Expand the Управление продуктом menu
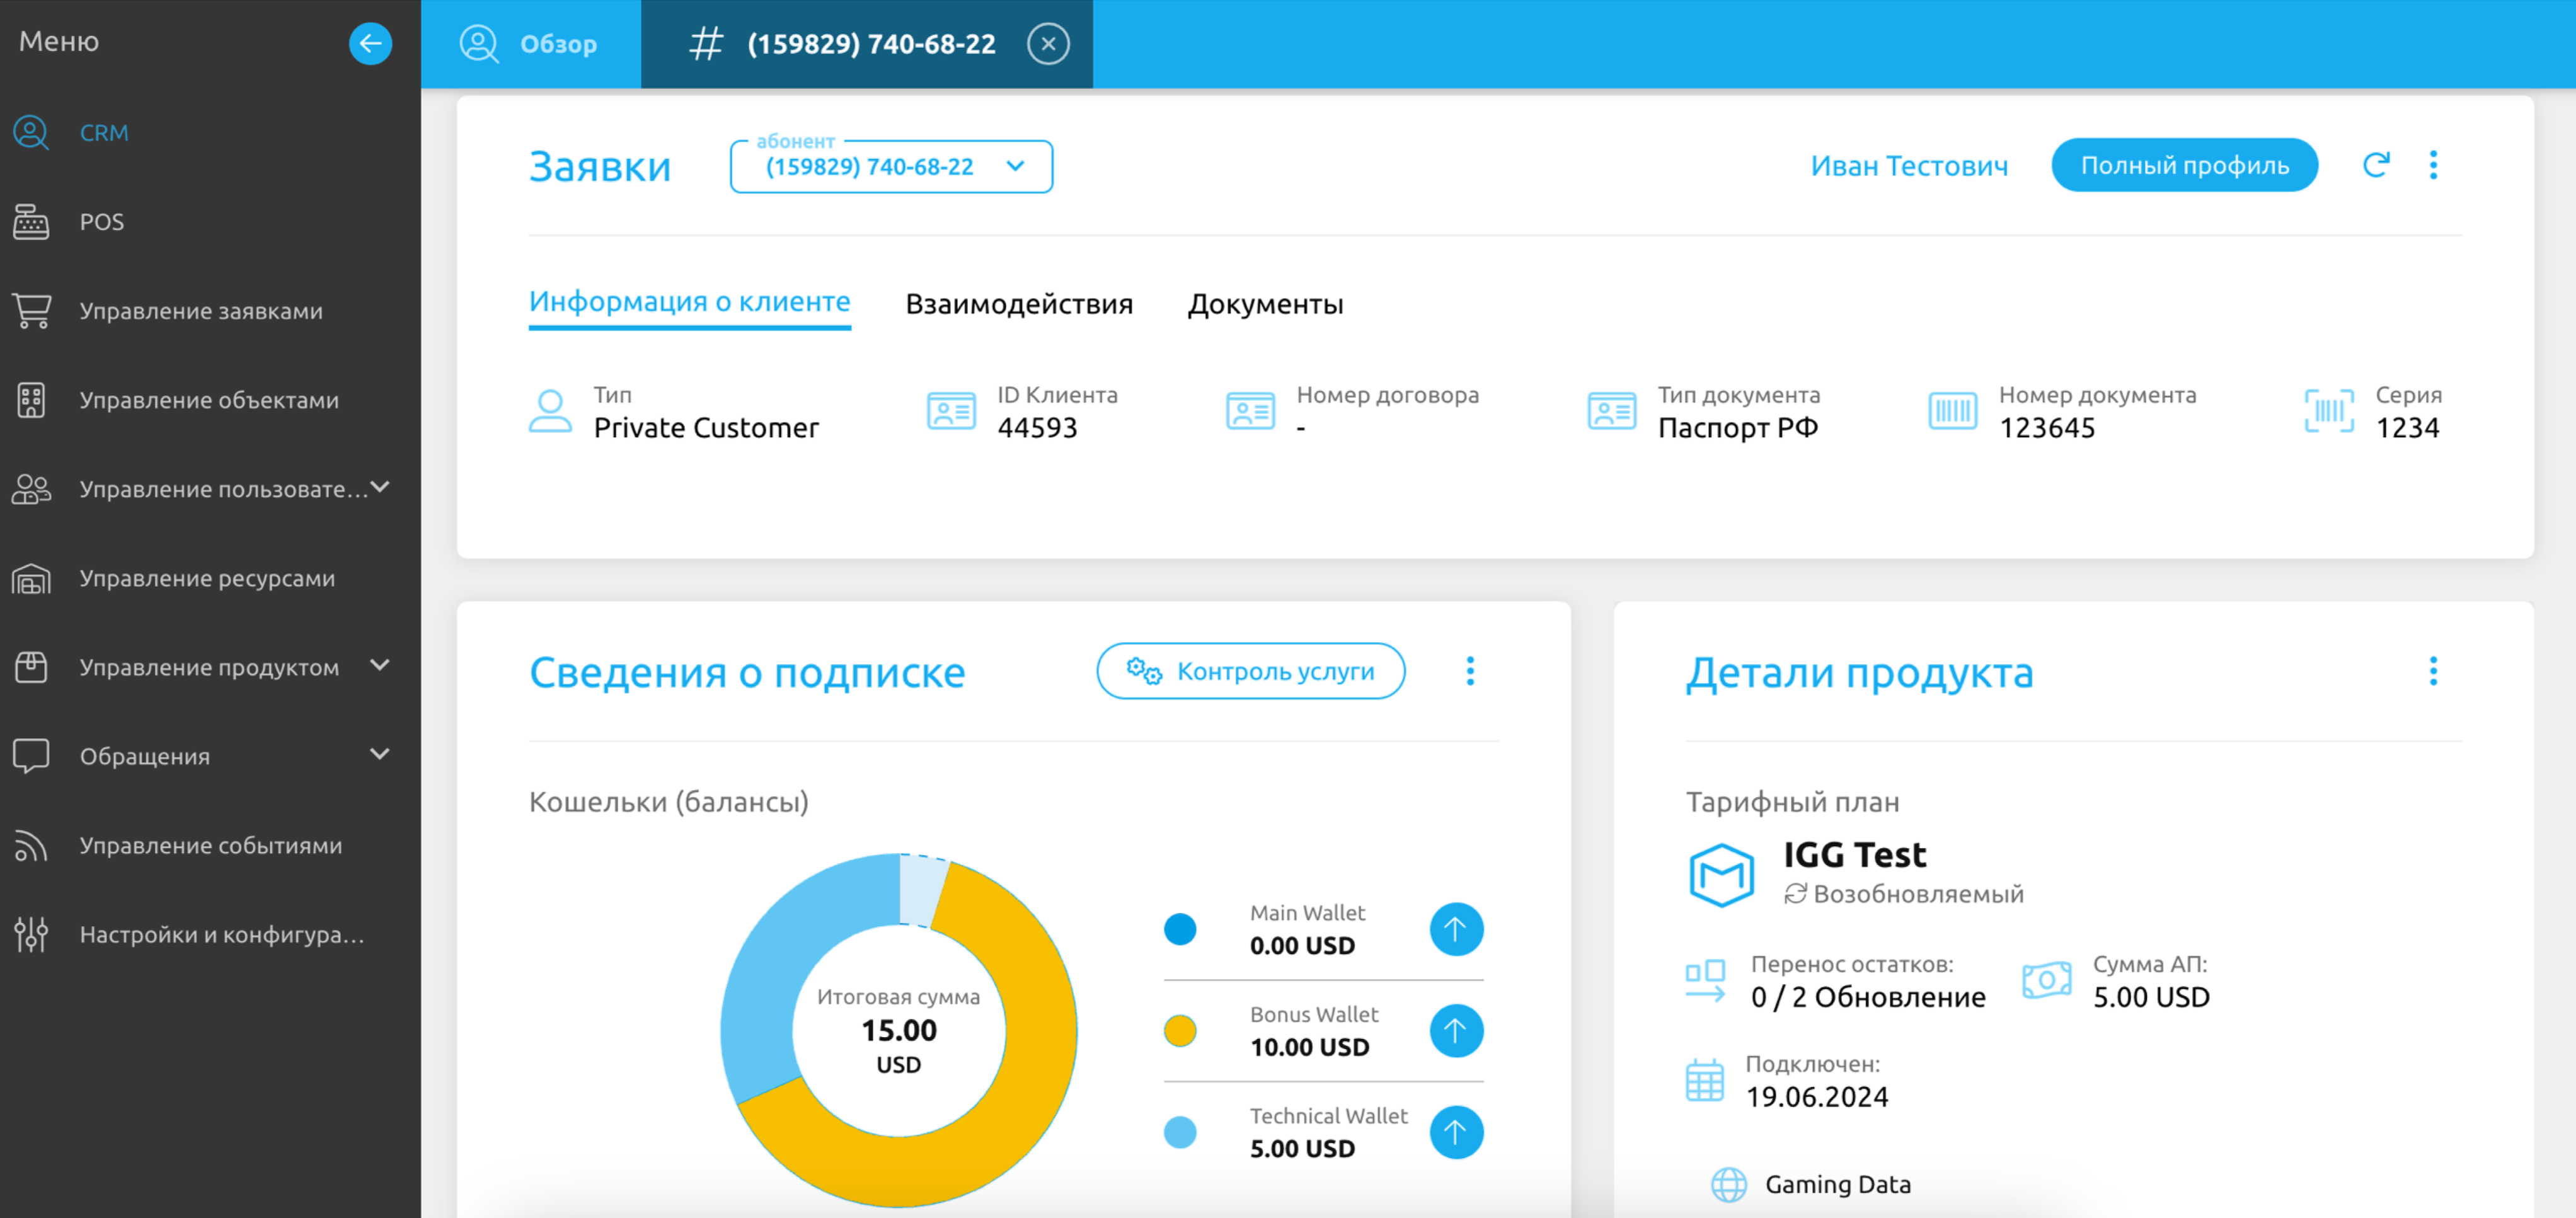Viewport: 2576px width, 1218px height. click(x=379, y=665)
